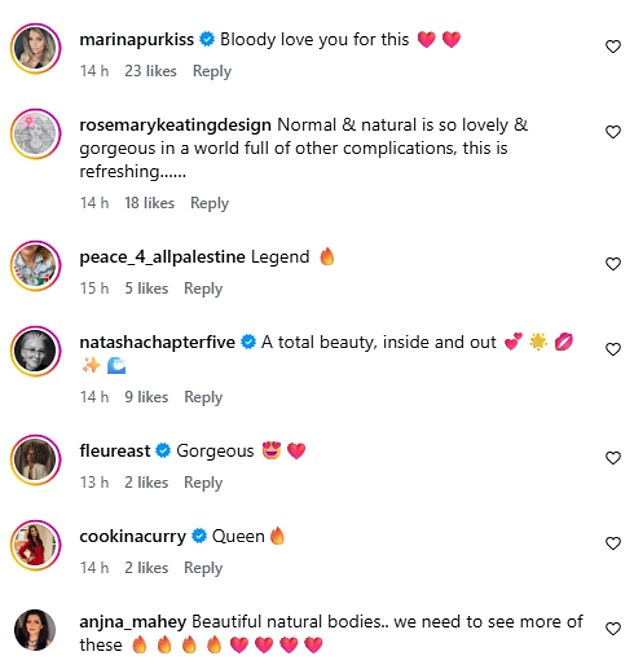Image resolution: width=634 pixels, height=665 pixels.
Task: Tap heart icon next to fleureast's comment
Action: click(x=613, y=458)
